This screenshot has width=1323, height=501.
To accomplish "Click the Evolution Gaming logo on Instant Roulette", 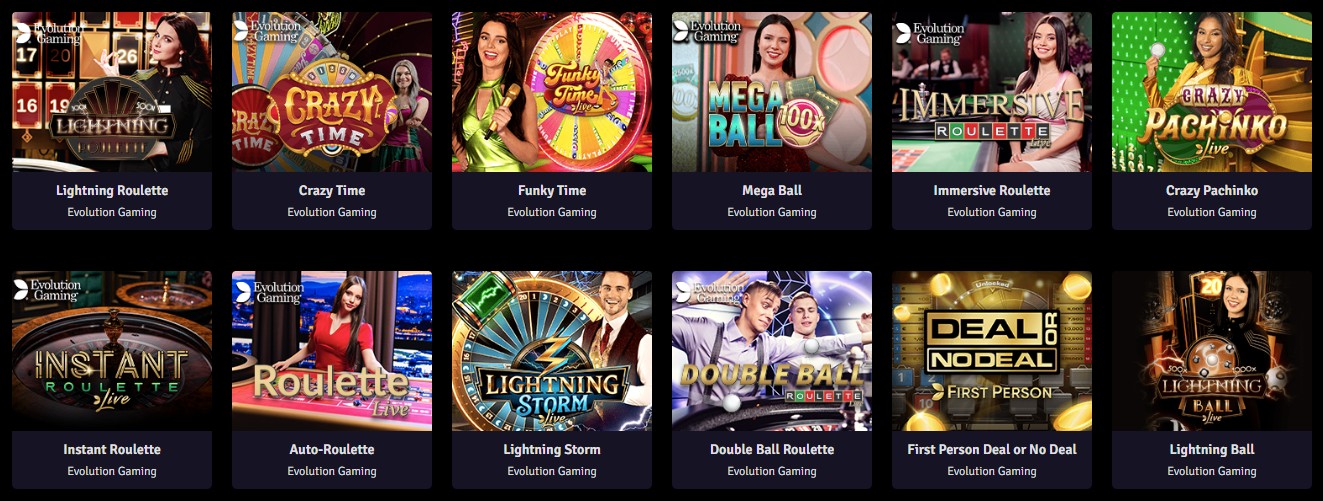I will (48, 291).
